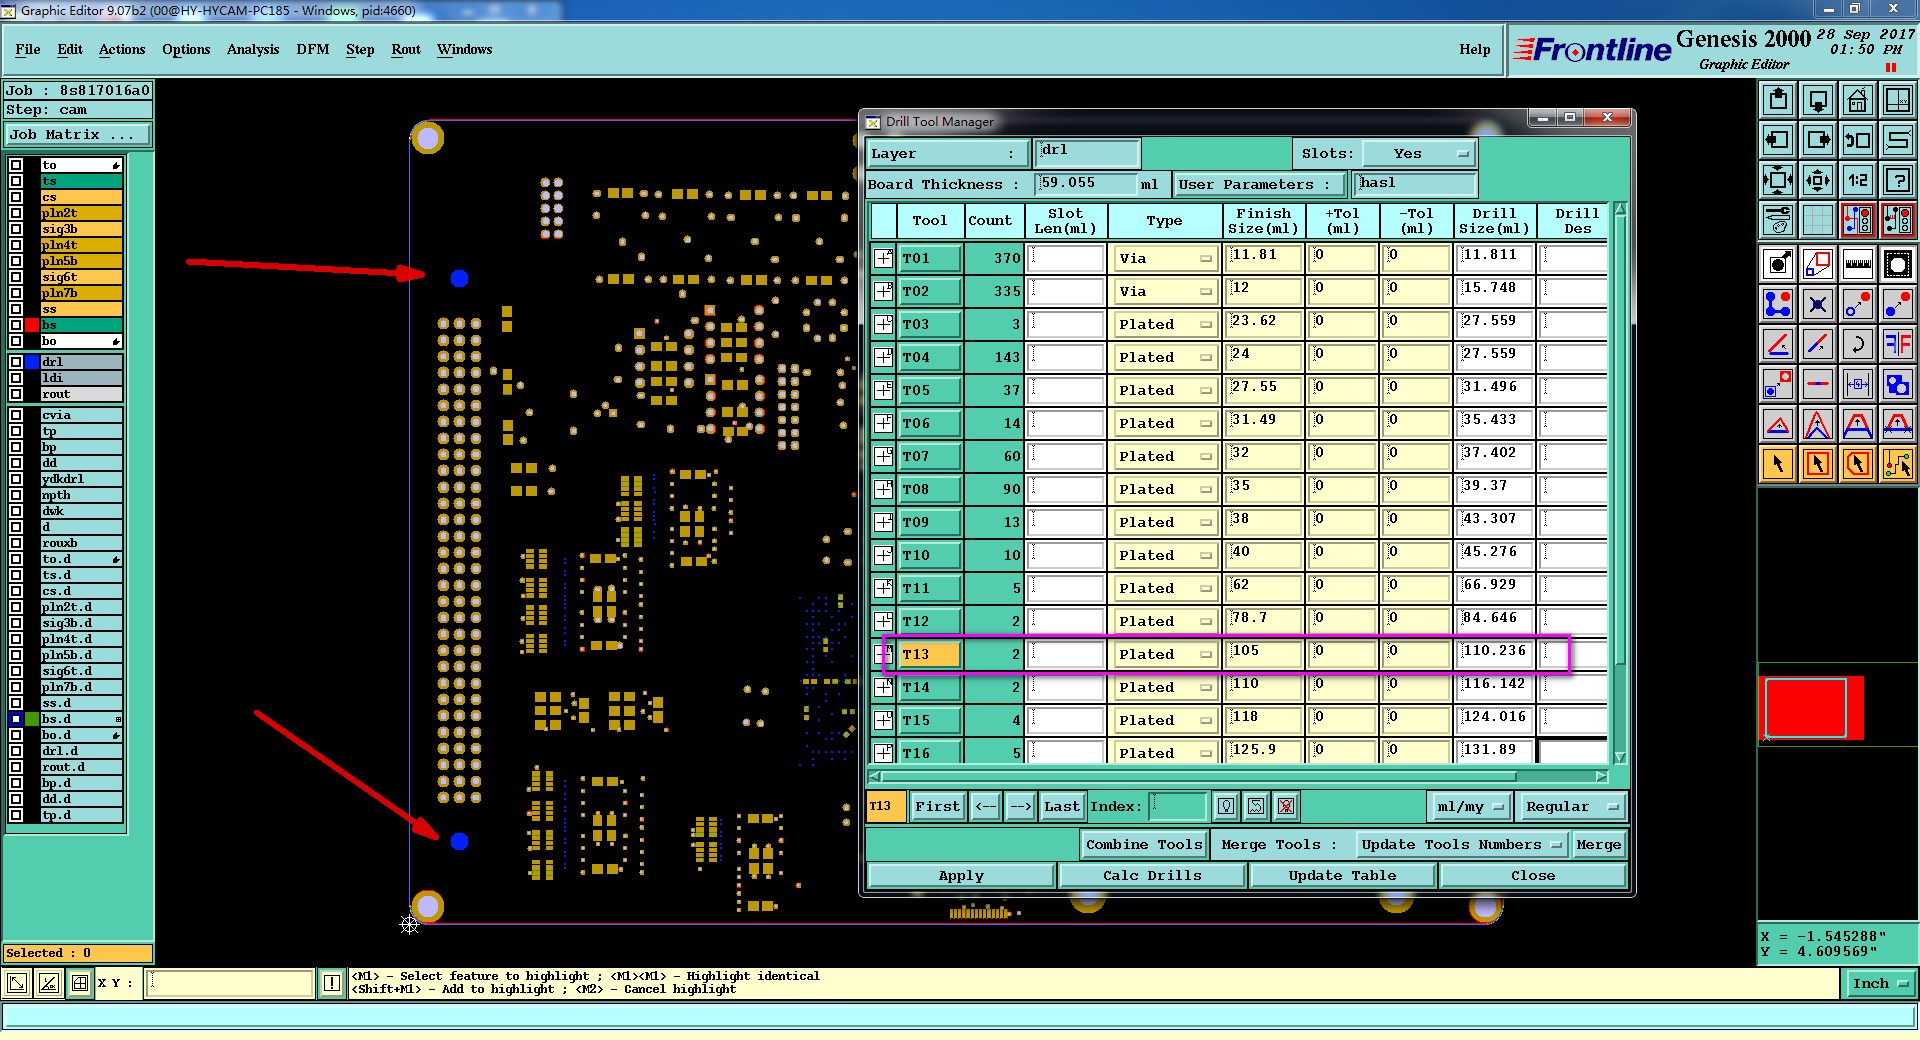Toggle the checkbox for layer ts
The height and width of the screenshot is (1040, 1920).
(16, 181)
